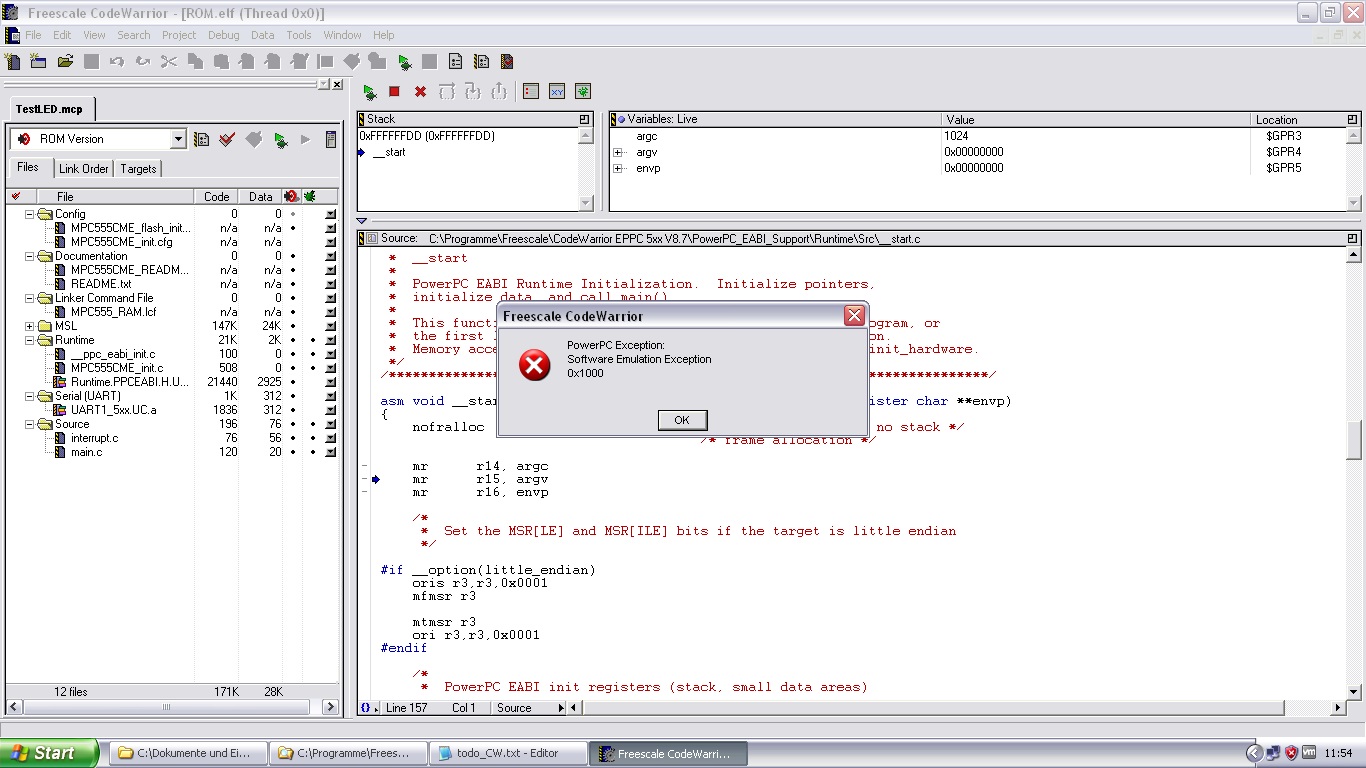Screen dimensions: 1366x768
Task: Click the Stack pane scroll down arrow
Action: (586, 203)
